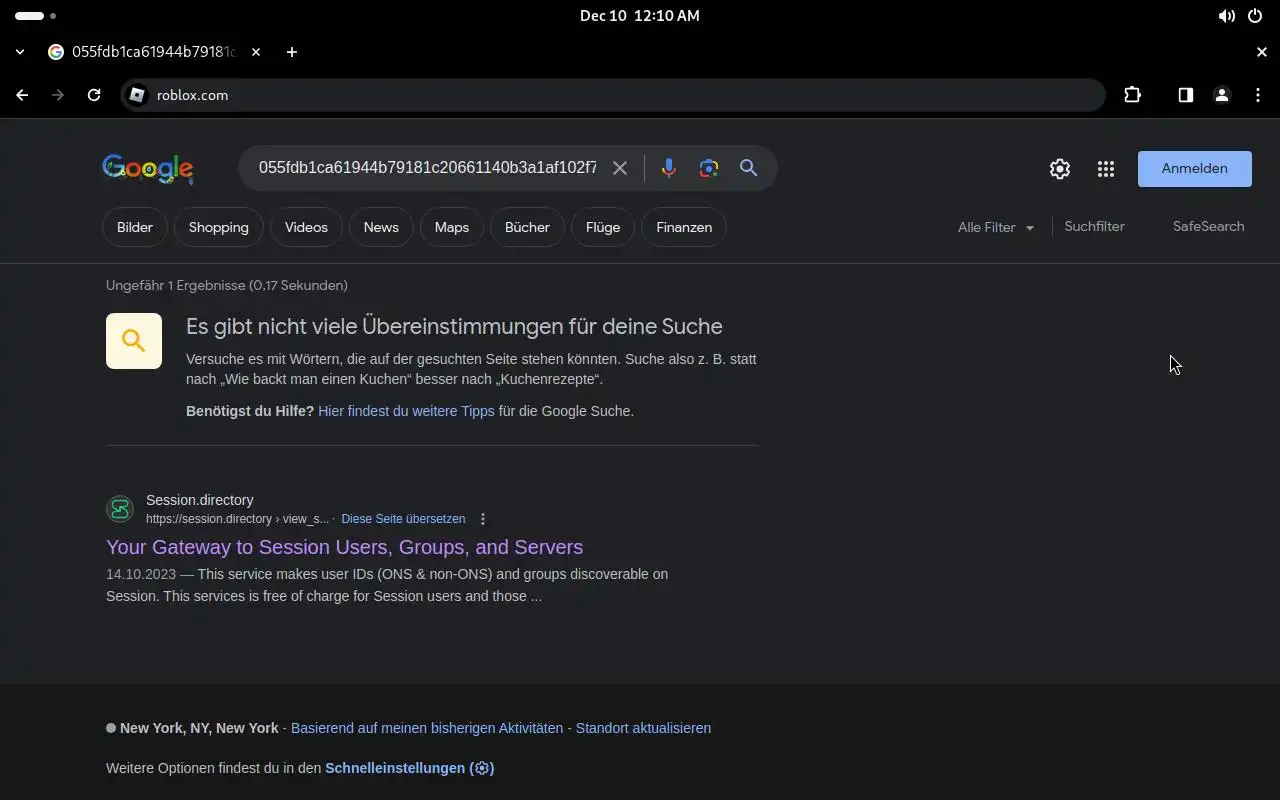Open 'Hier findest du weitere Tipps' link
1280x800 pixels.
[406, 411]
